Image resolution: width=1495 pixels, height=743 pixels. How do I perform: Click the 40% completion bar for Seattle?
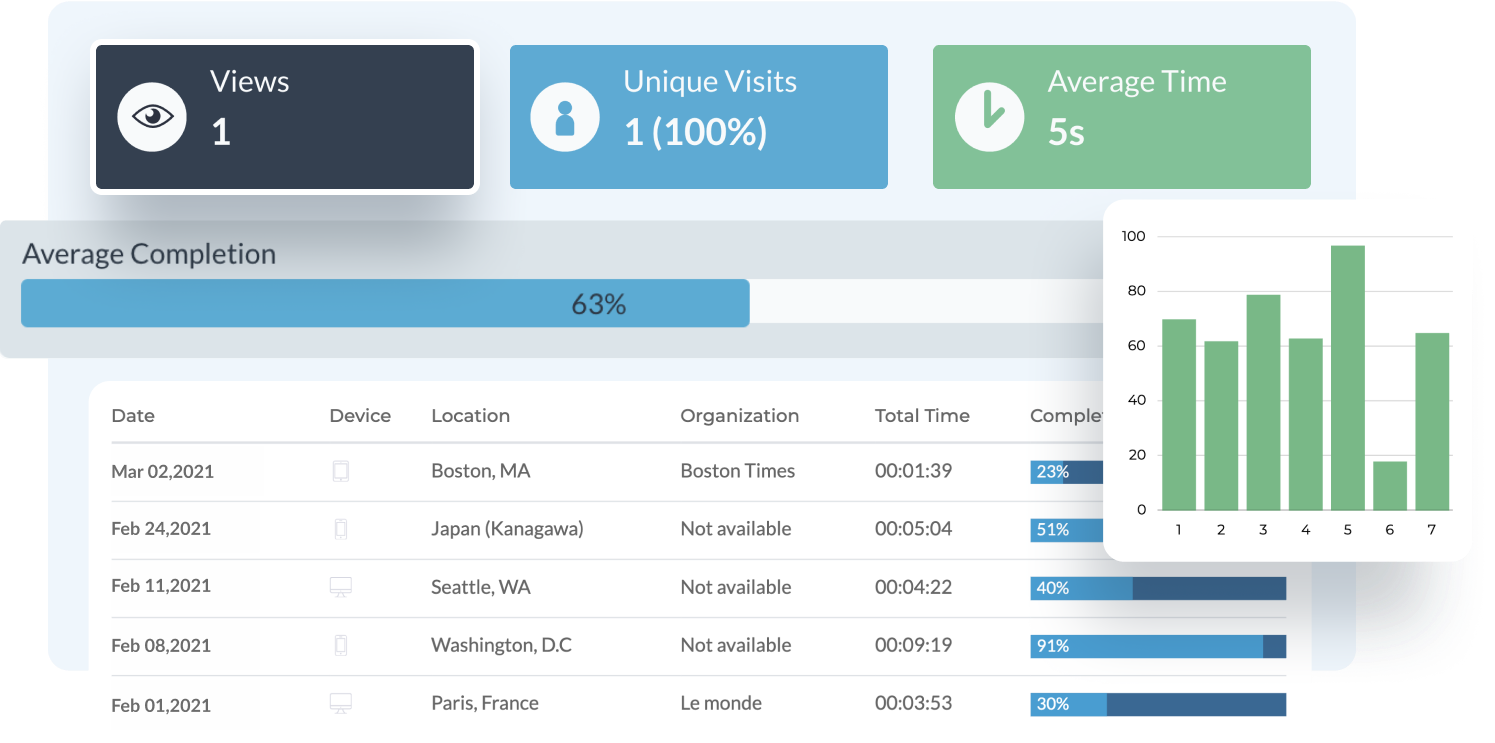[x=1158, y=588]
